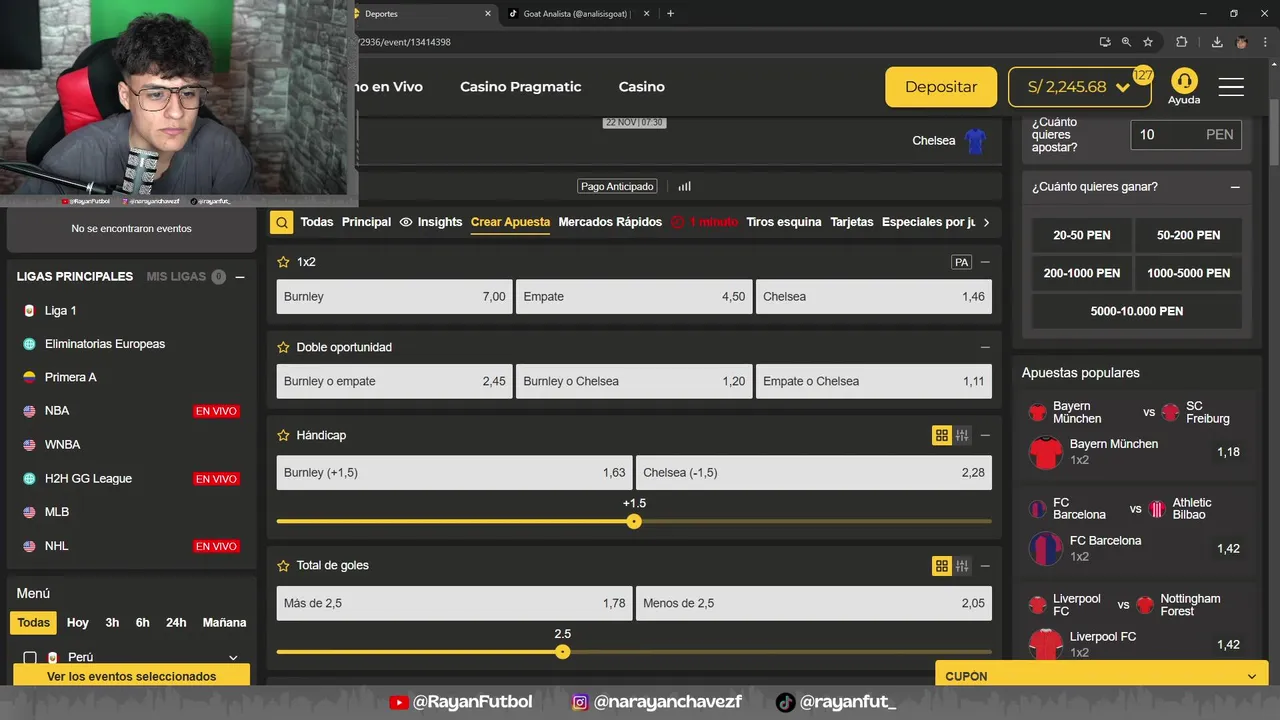This screenshot has width=1280, height=720.
Task: Close the Deportes browser tab
Action: [x=488, y=14]
